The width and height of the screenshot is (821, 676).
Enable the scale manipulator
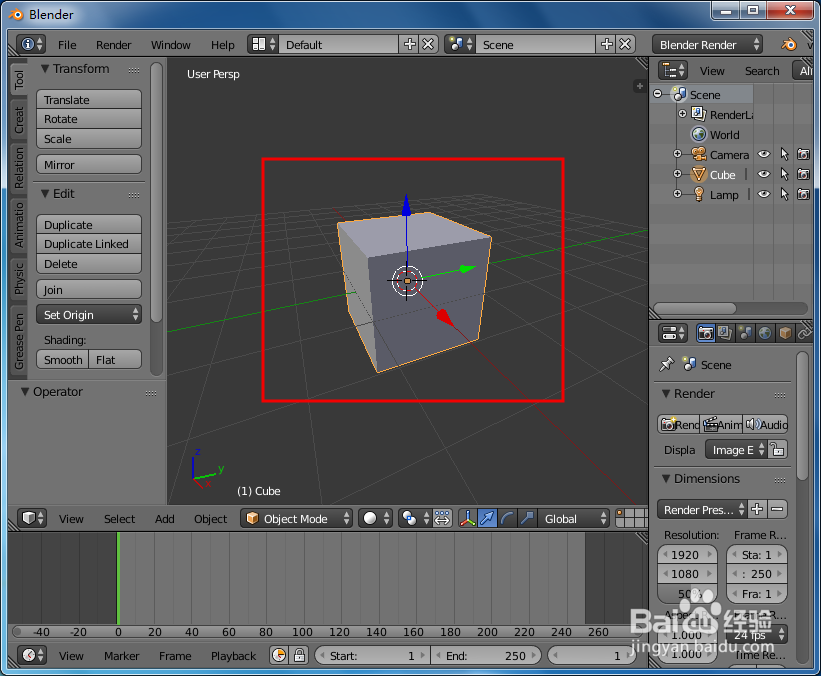coord(526,518)
